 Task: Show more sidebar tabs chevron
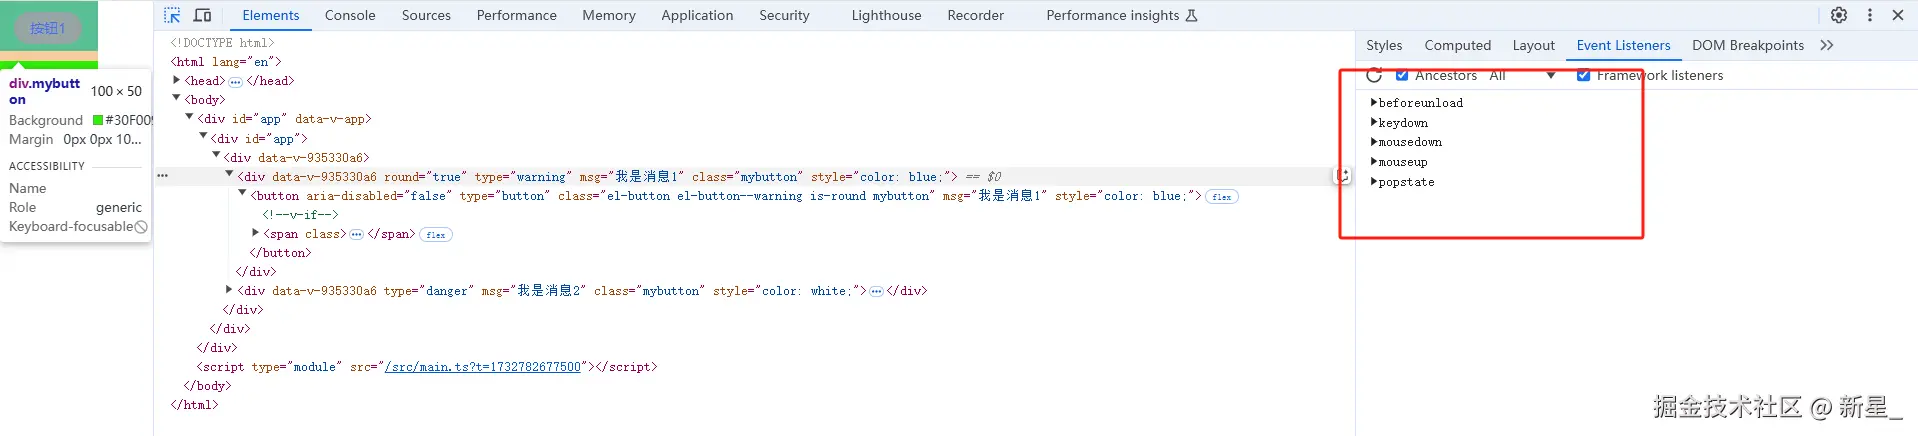click(x=1827, y=45)
